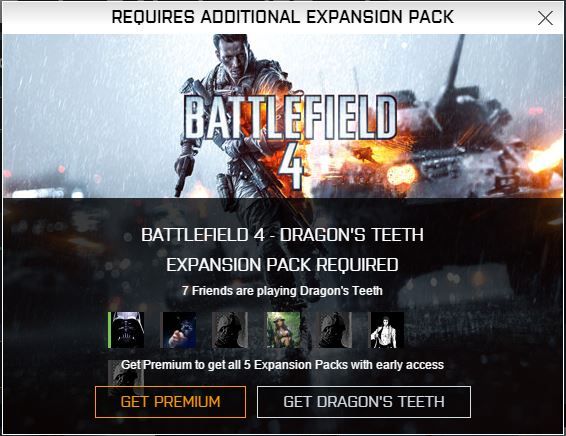
Task: Click the large numeral 4 below BATTLEFIELD
Action: (292, 166)
